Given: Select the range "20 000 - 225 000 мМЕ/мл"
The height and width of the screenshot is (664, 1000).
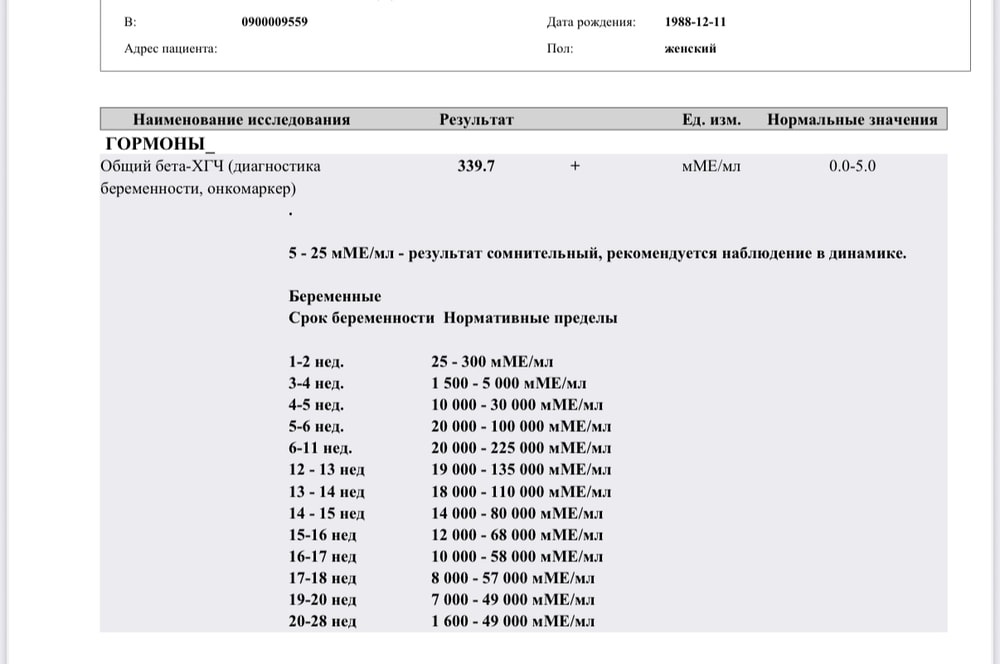Looking at the screenshot, I should click(520, 448).
